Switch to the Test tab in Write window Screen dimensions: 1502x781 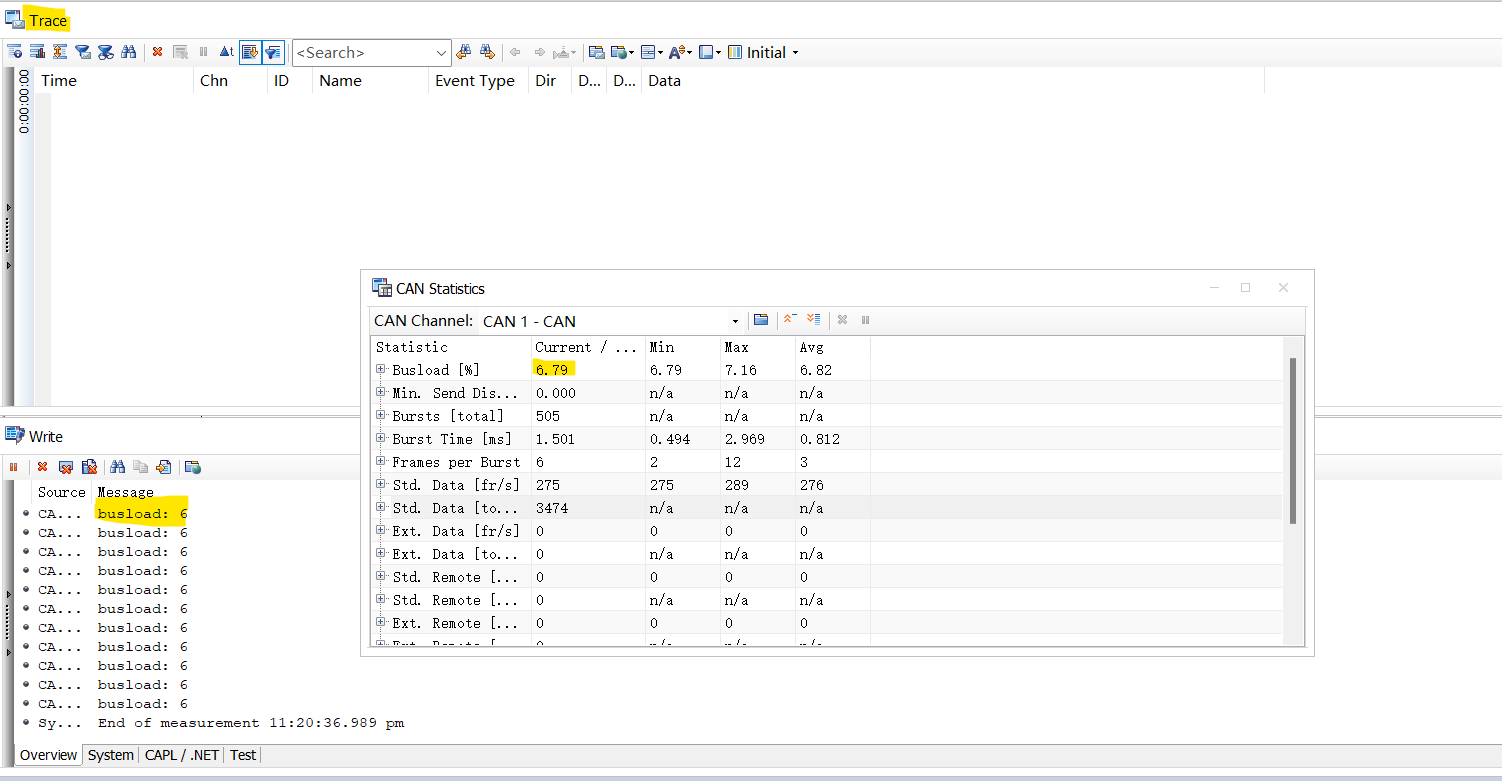coord(243,755)
